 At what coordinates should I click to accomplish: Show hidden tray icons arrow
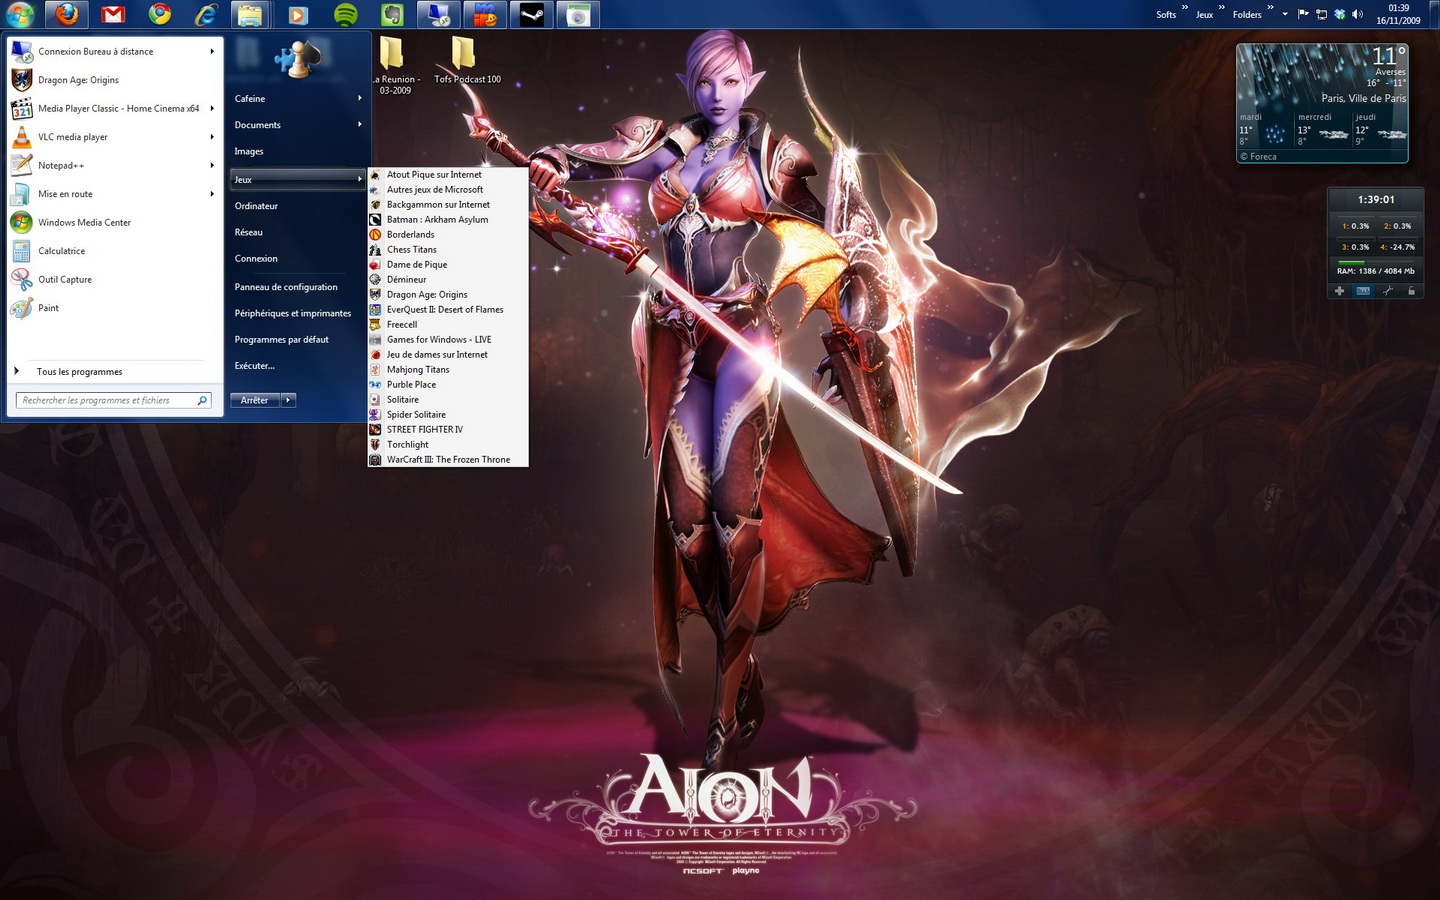1285,14
